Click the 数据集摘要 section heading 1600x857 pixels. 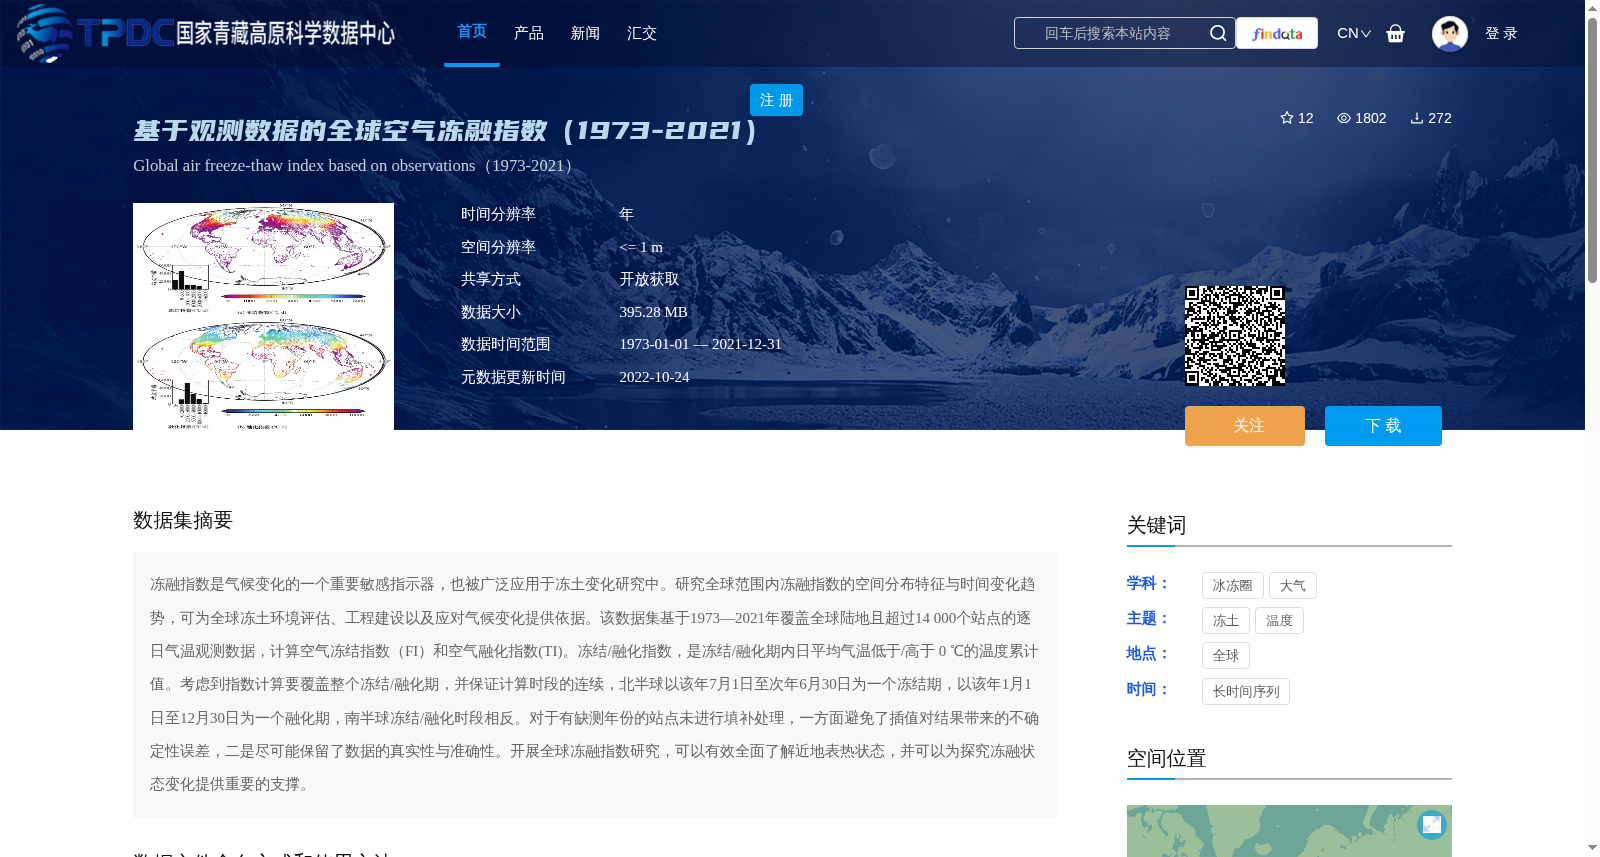183,520
